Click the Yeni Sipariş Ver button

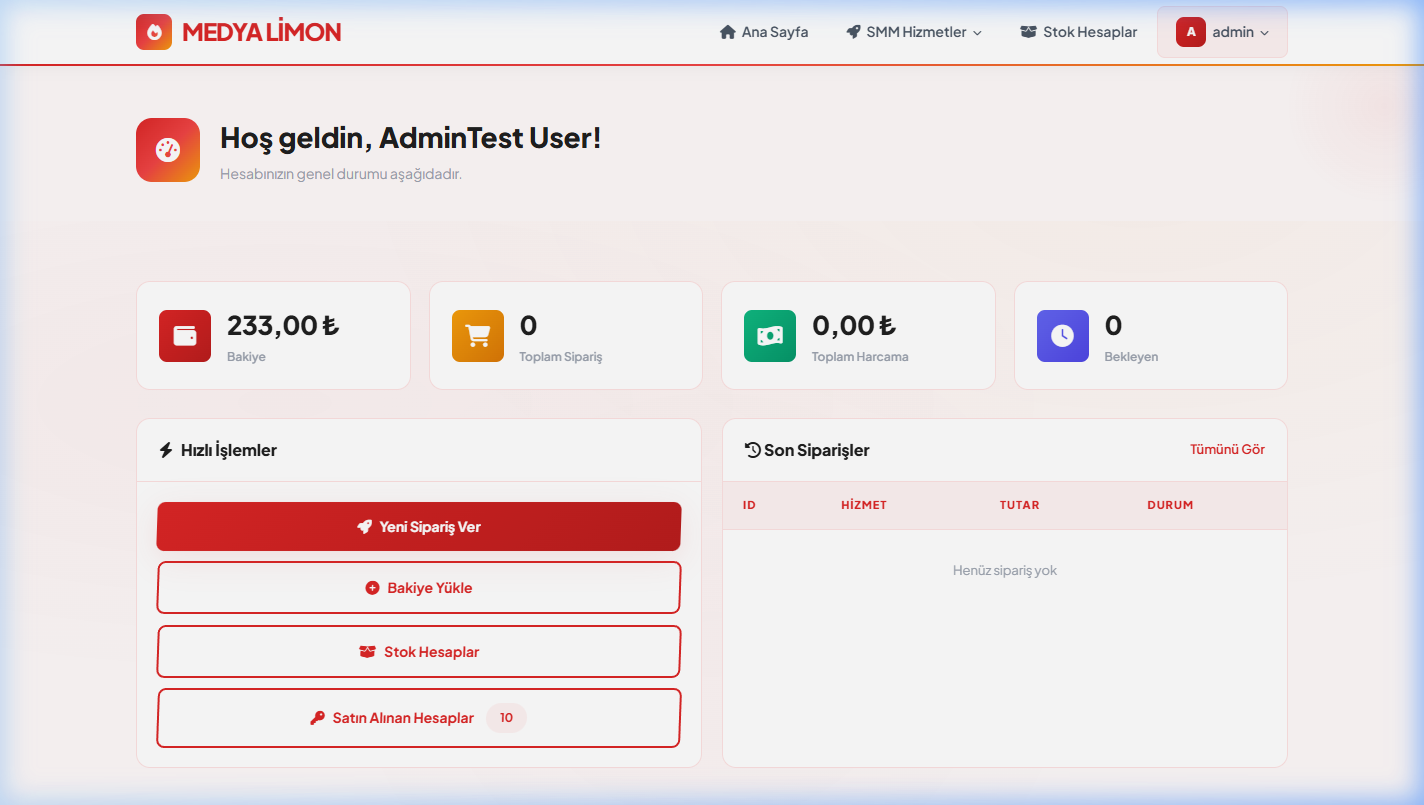418,526
